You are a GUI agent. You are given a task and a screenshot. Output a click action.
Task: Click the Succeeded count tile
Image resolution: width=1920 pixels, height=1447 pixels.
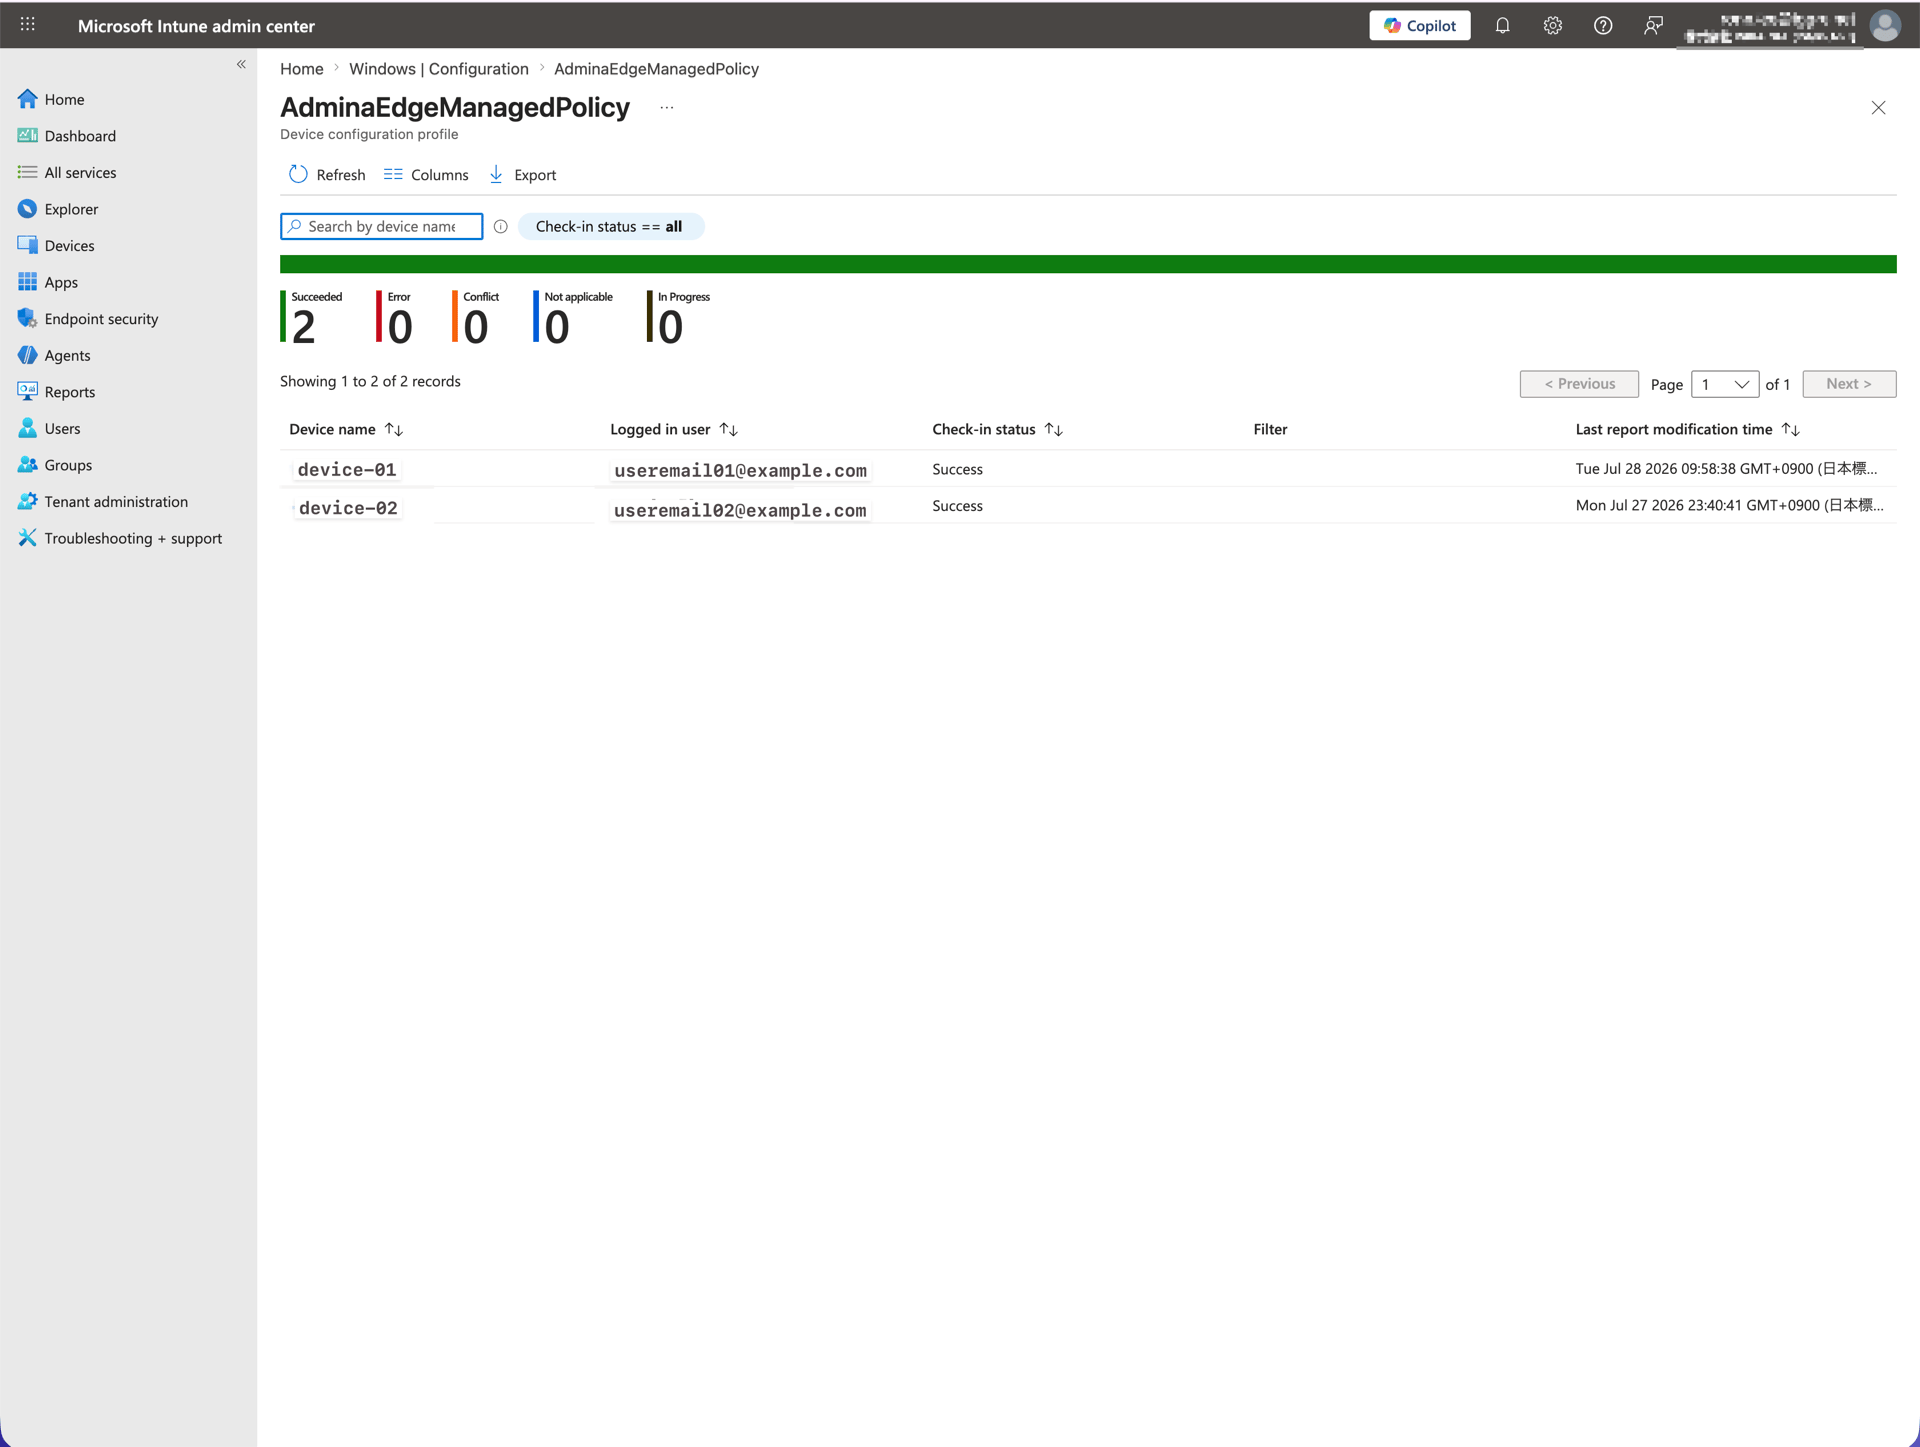coord(312,317)
